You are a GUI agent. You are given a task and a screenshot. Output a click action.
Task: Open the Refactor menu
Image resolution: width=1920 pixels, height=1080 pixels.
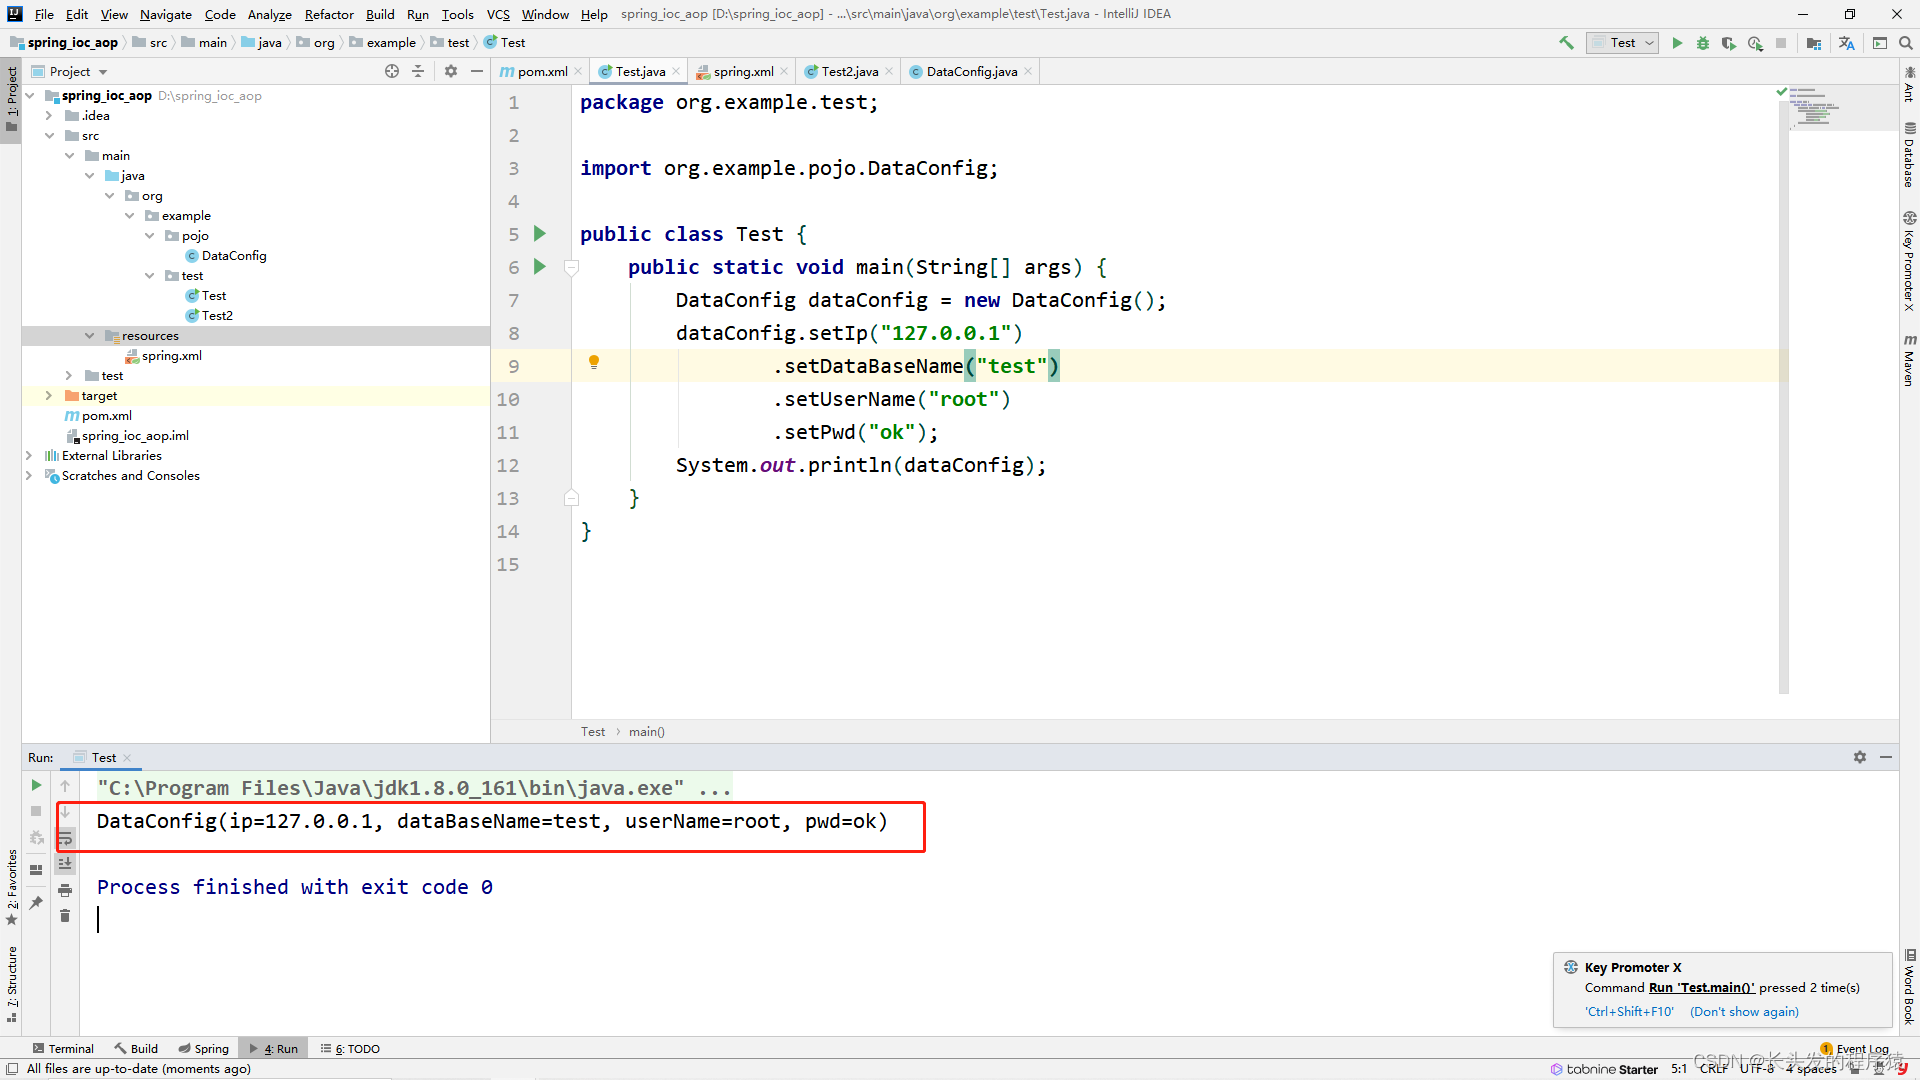coord(329,14)
